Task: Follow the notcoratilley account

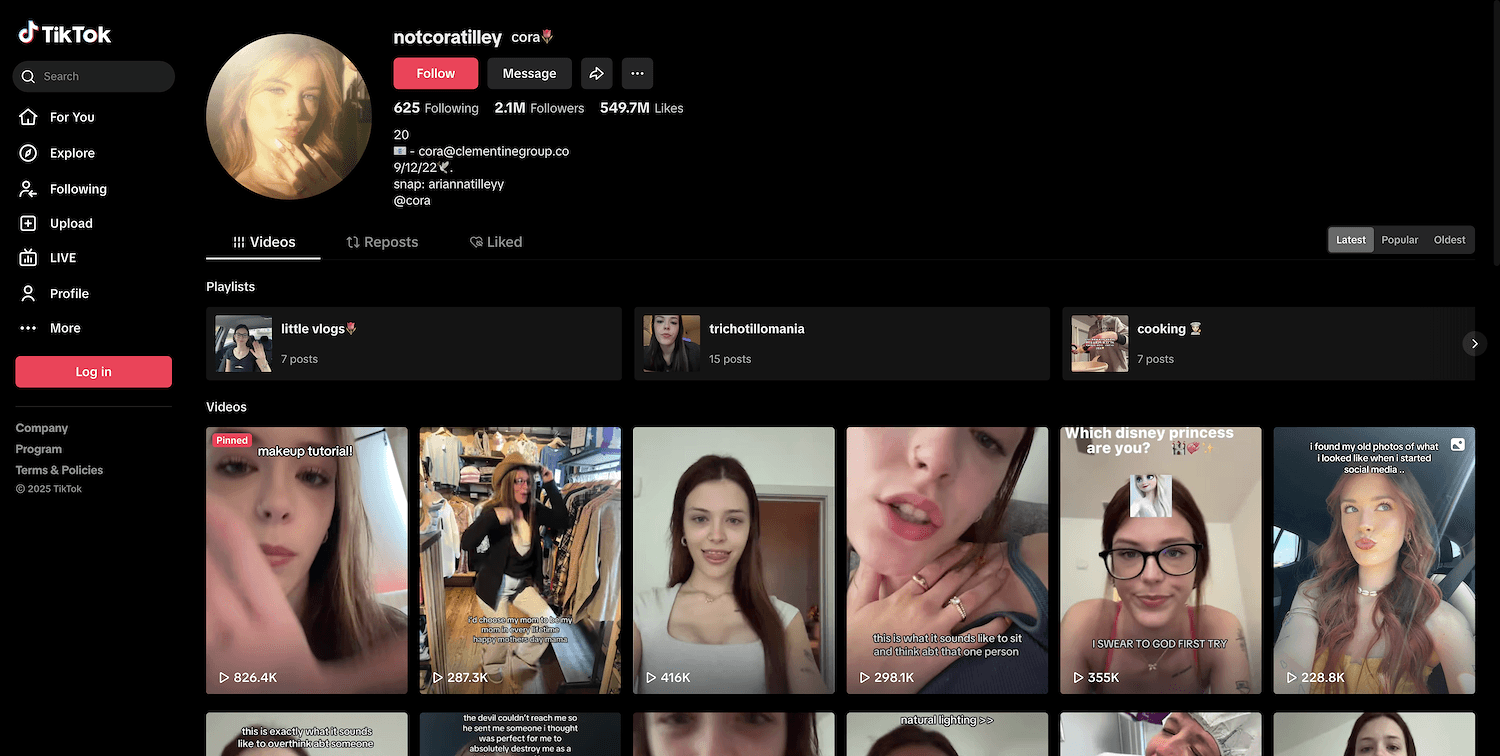Action: pos(435,73)
